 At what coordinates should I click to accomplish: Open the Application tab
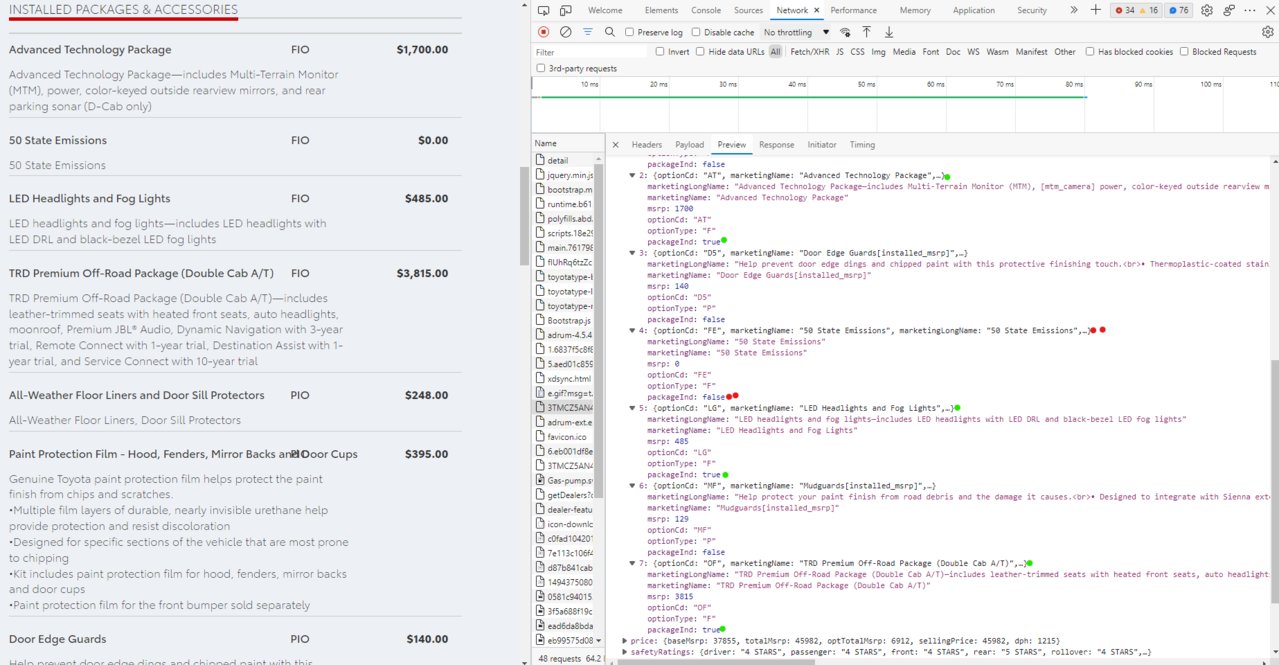pyautogui.click(x=973, y=10)
